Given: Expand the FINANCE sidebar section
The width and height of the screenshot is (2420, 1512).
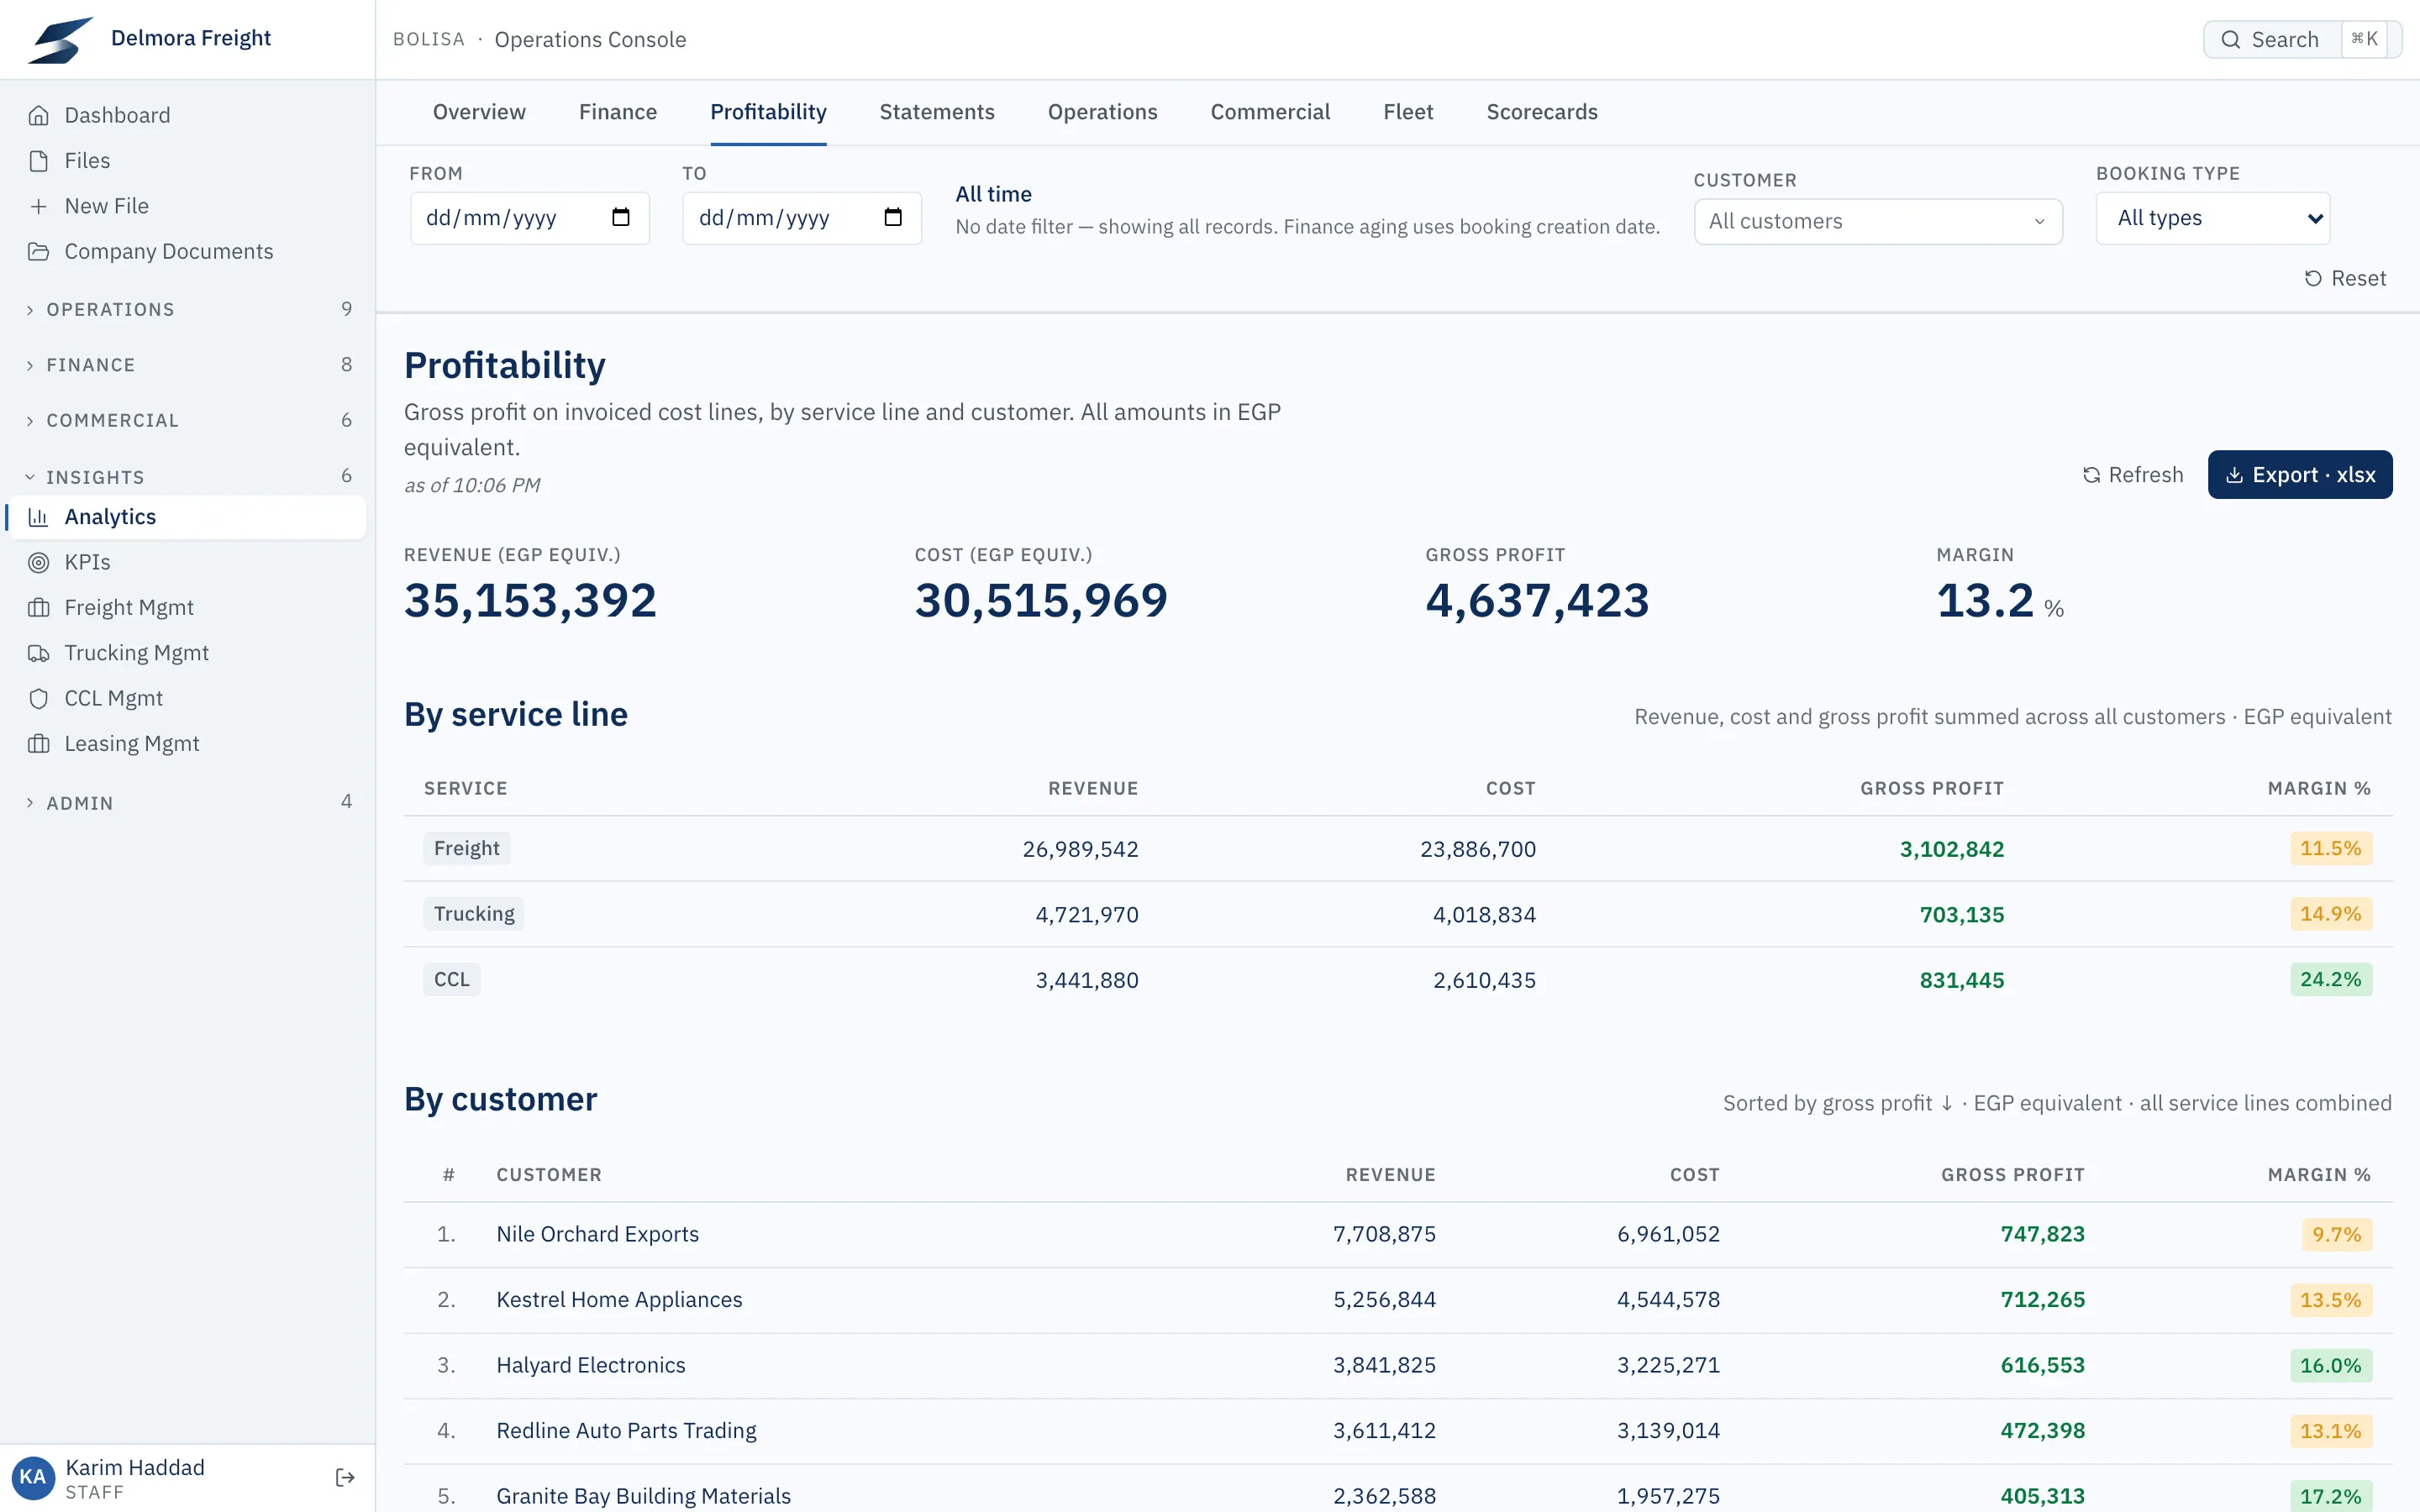Looking at the screenshot, I should tap(188, 365).
